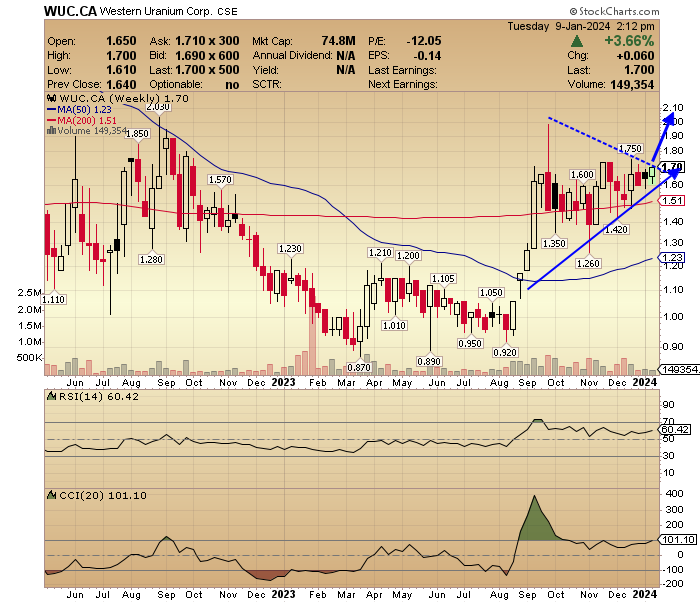Image resolution: width=700 pixels, height=603 pixels.
Task: Click the WUC.CA ticker title
Action: pyautogui.click(x=70, y=11)
